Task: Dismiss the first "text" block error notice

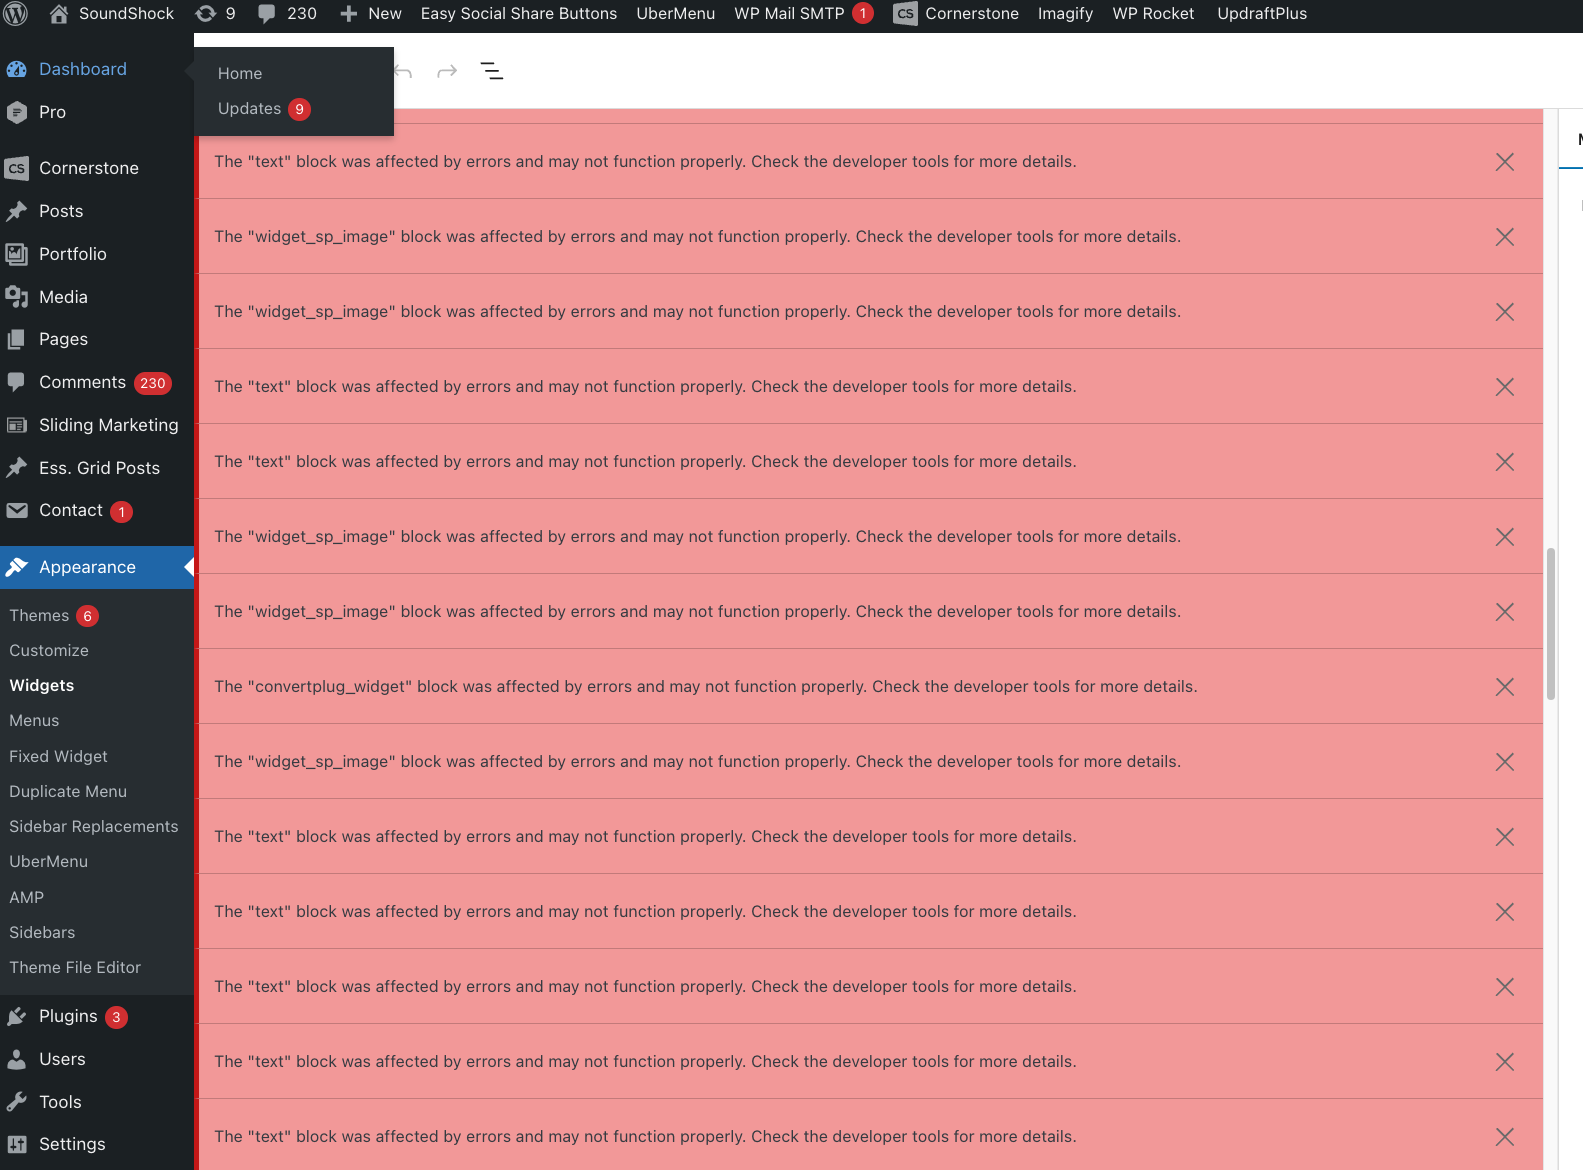Action: [1504, 162]
